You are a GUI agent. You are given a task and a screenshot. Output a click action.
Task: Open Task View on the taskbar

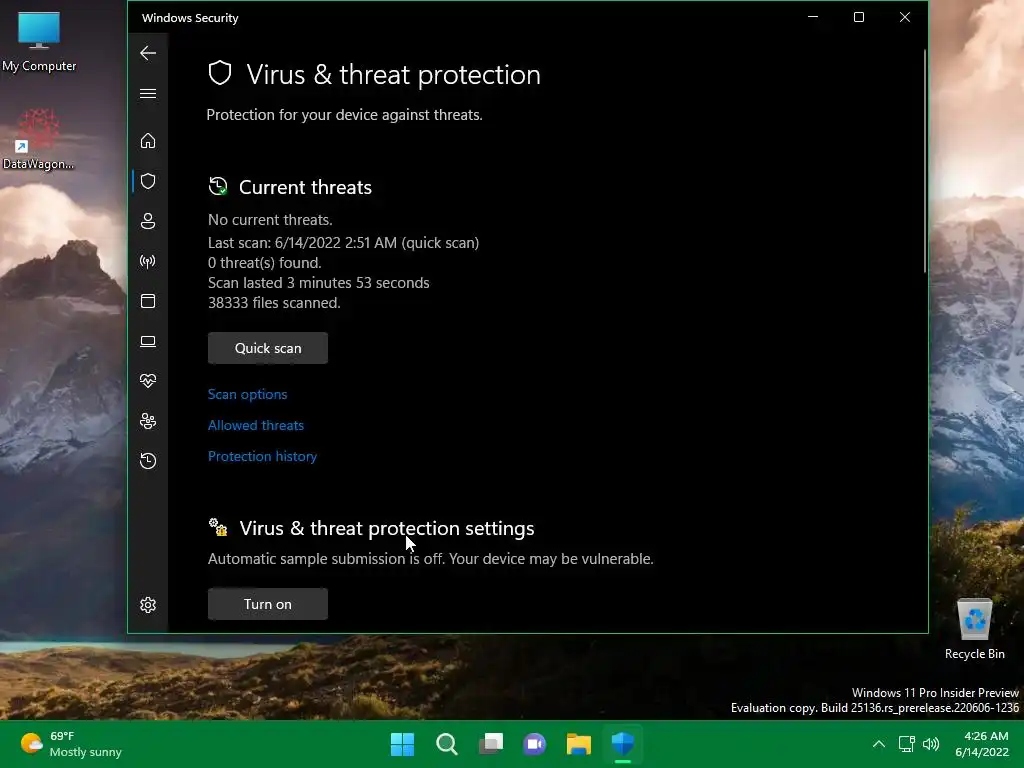tap(490, 744)
